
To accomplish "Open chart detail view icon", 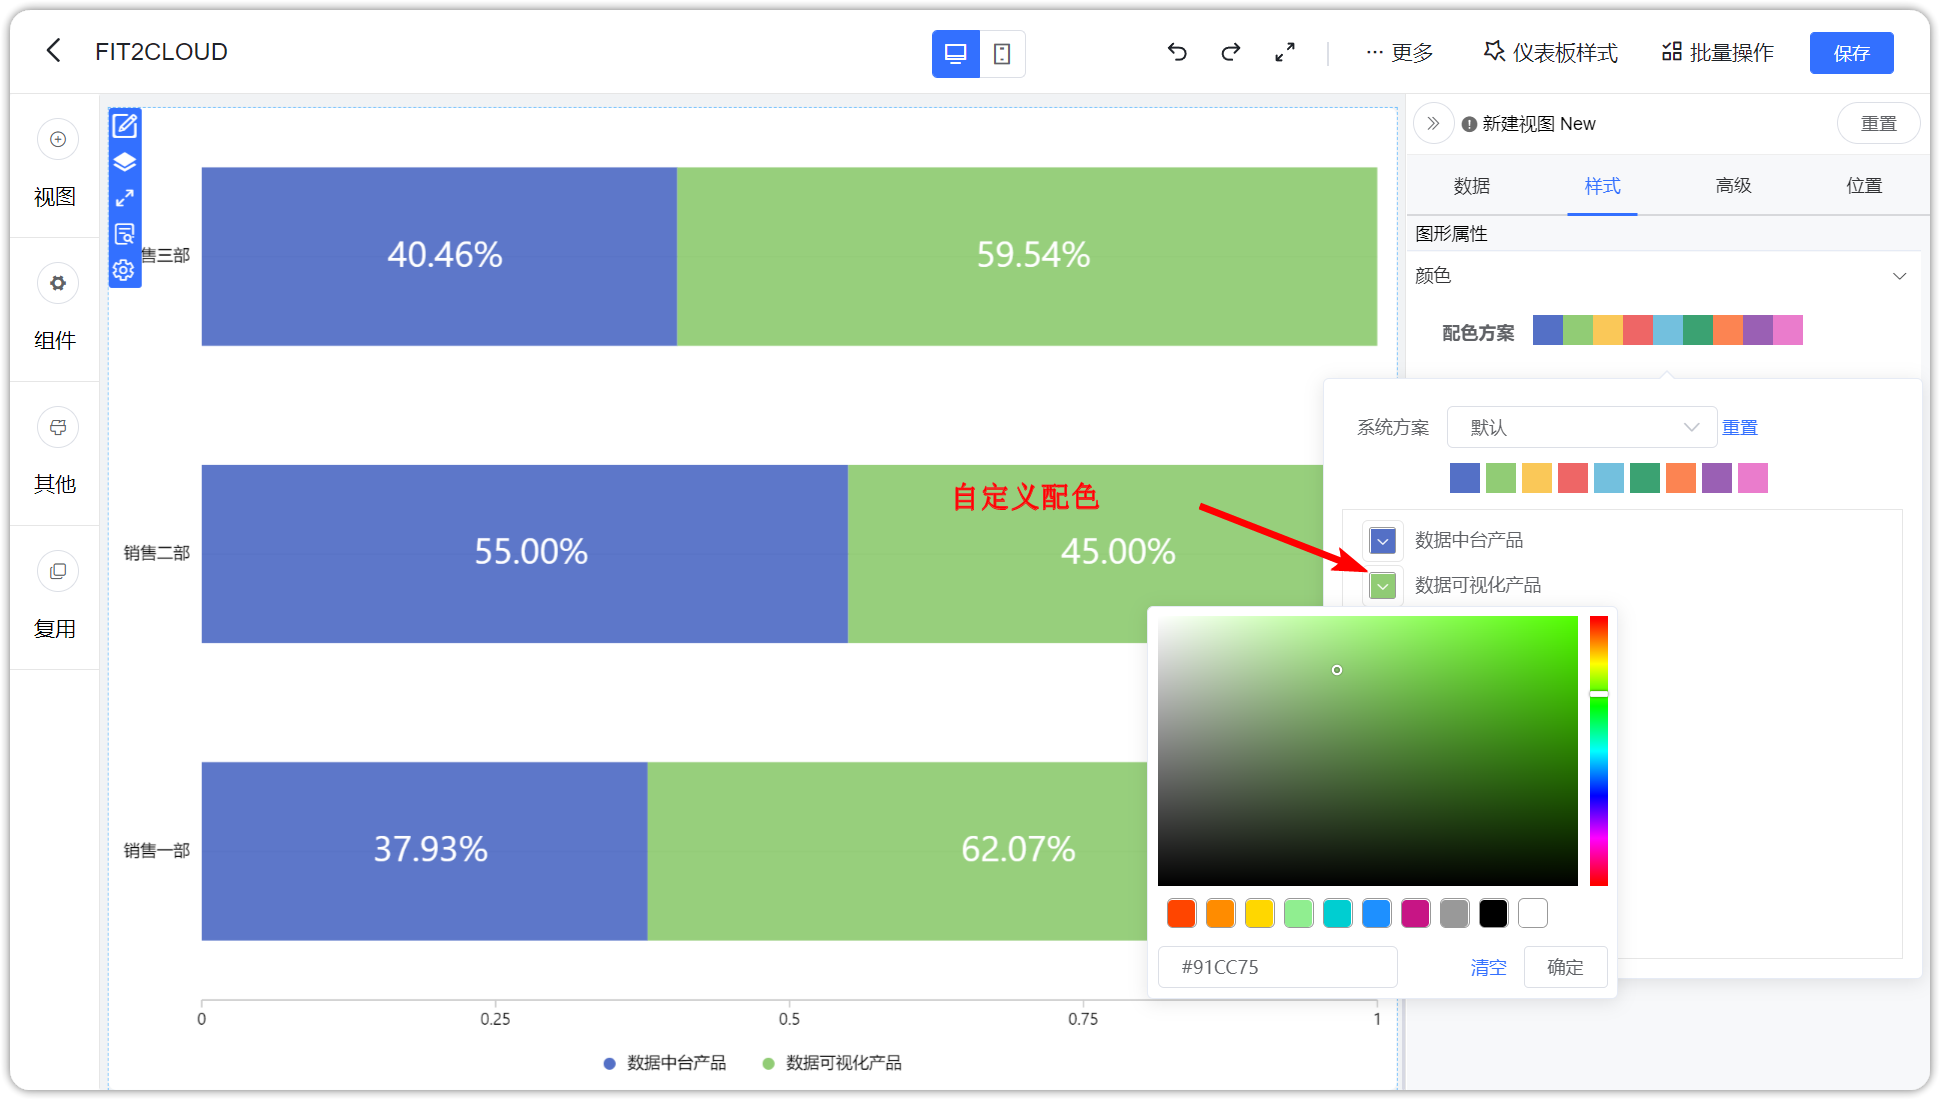I will click(125, 234).
